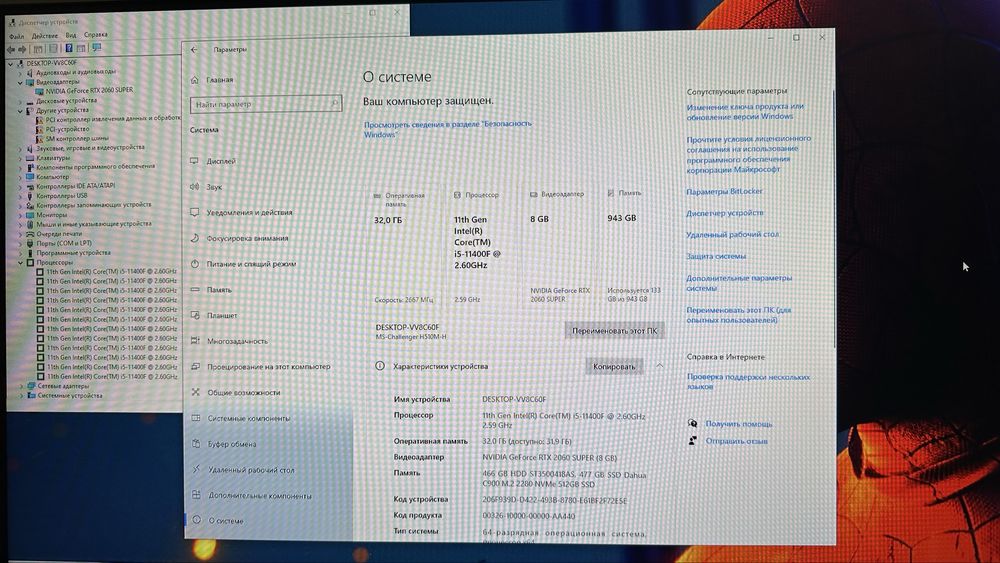Open Диспетчер устройств related link
The height and width of the screenshot is (563, 1000).
click(724, 213)
